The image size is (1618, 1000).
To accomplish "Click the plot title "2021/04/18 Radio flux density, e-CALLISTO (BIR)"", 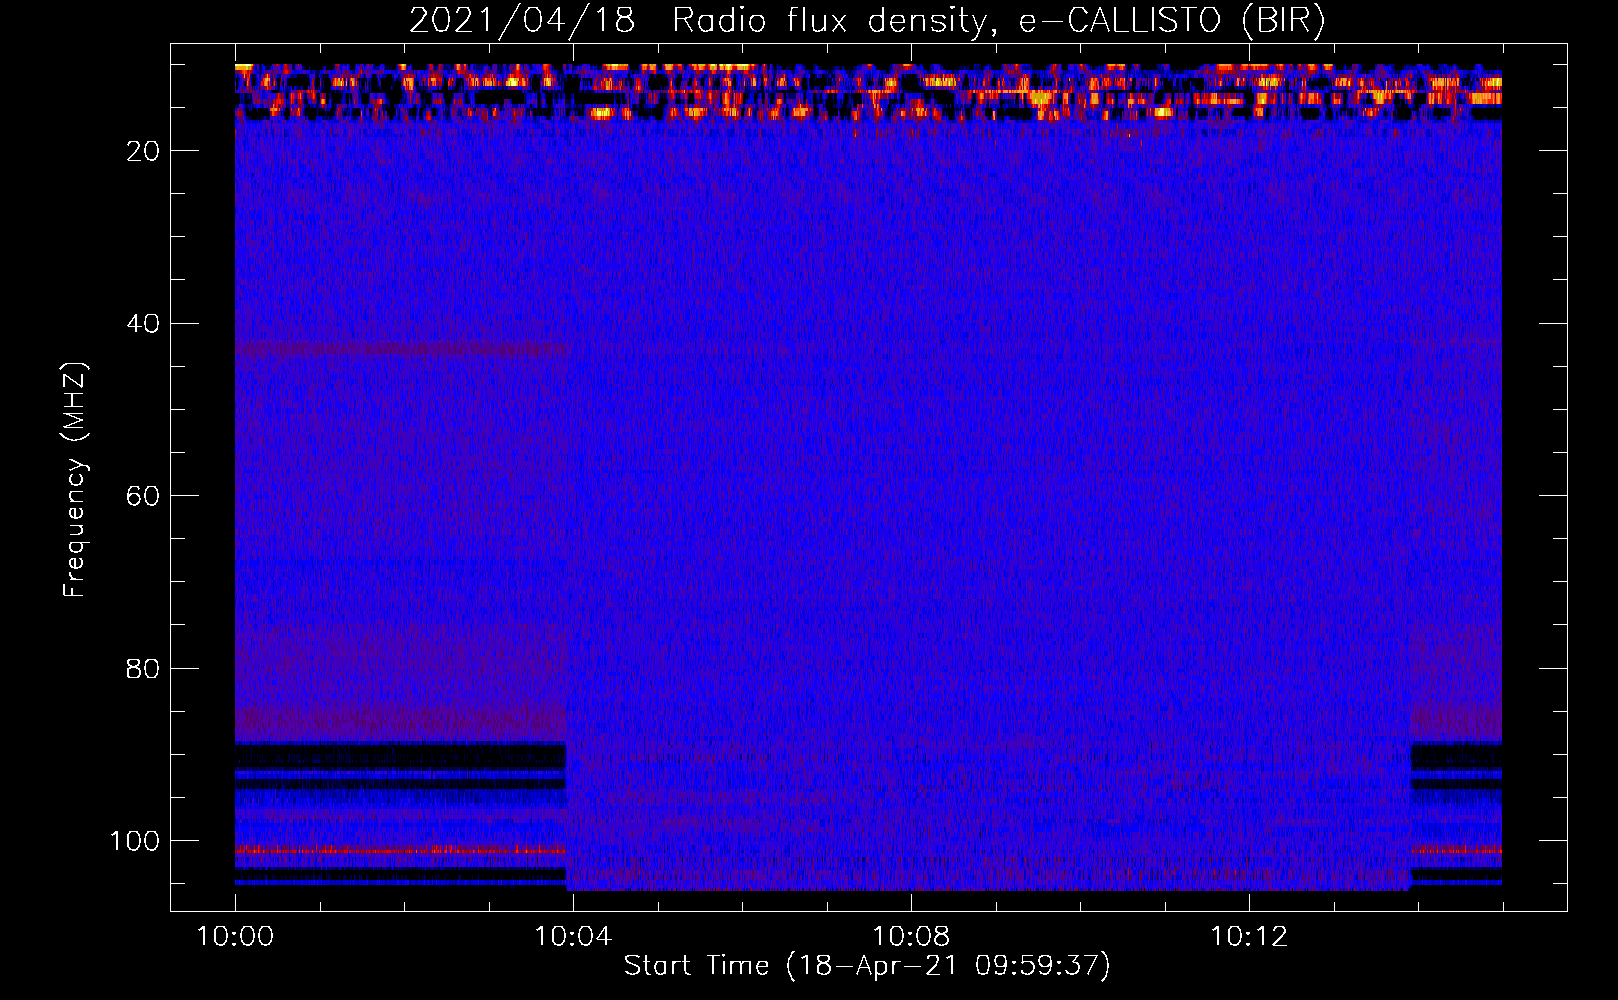I will [x=867, y=20].
